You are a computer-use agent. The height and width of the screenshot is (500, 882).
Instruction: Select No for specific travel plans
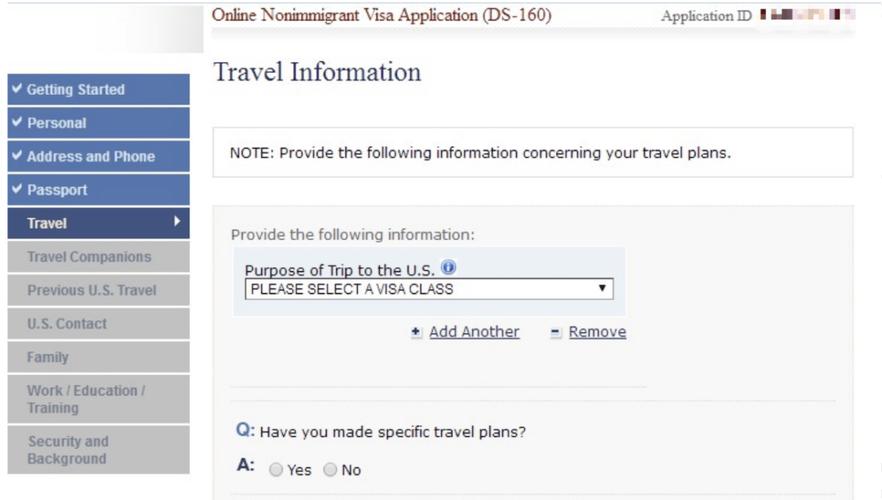pyautogui.click(x=330, y=470)
